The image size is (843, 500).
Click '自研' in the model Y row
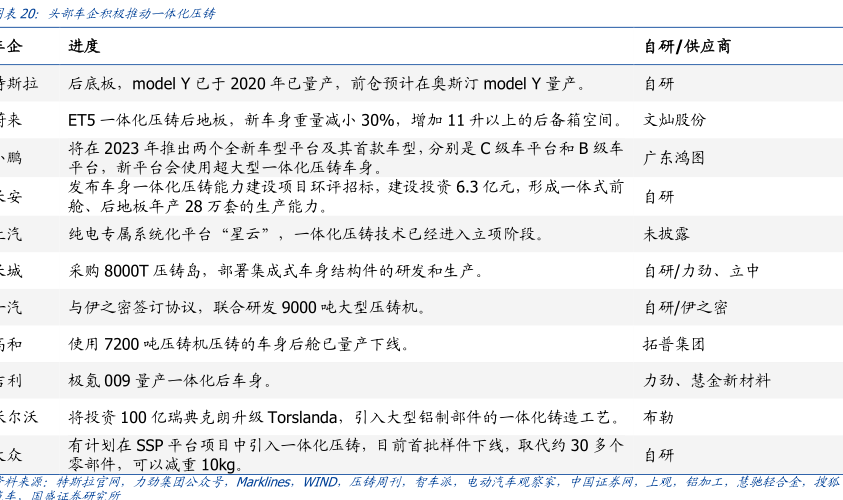(659, 84)
